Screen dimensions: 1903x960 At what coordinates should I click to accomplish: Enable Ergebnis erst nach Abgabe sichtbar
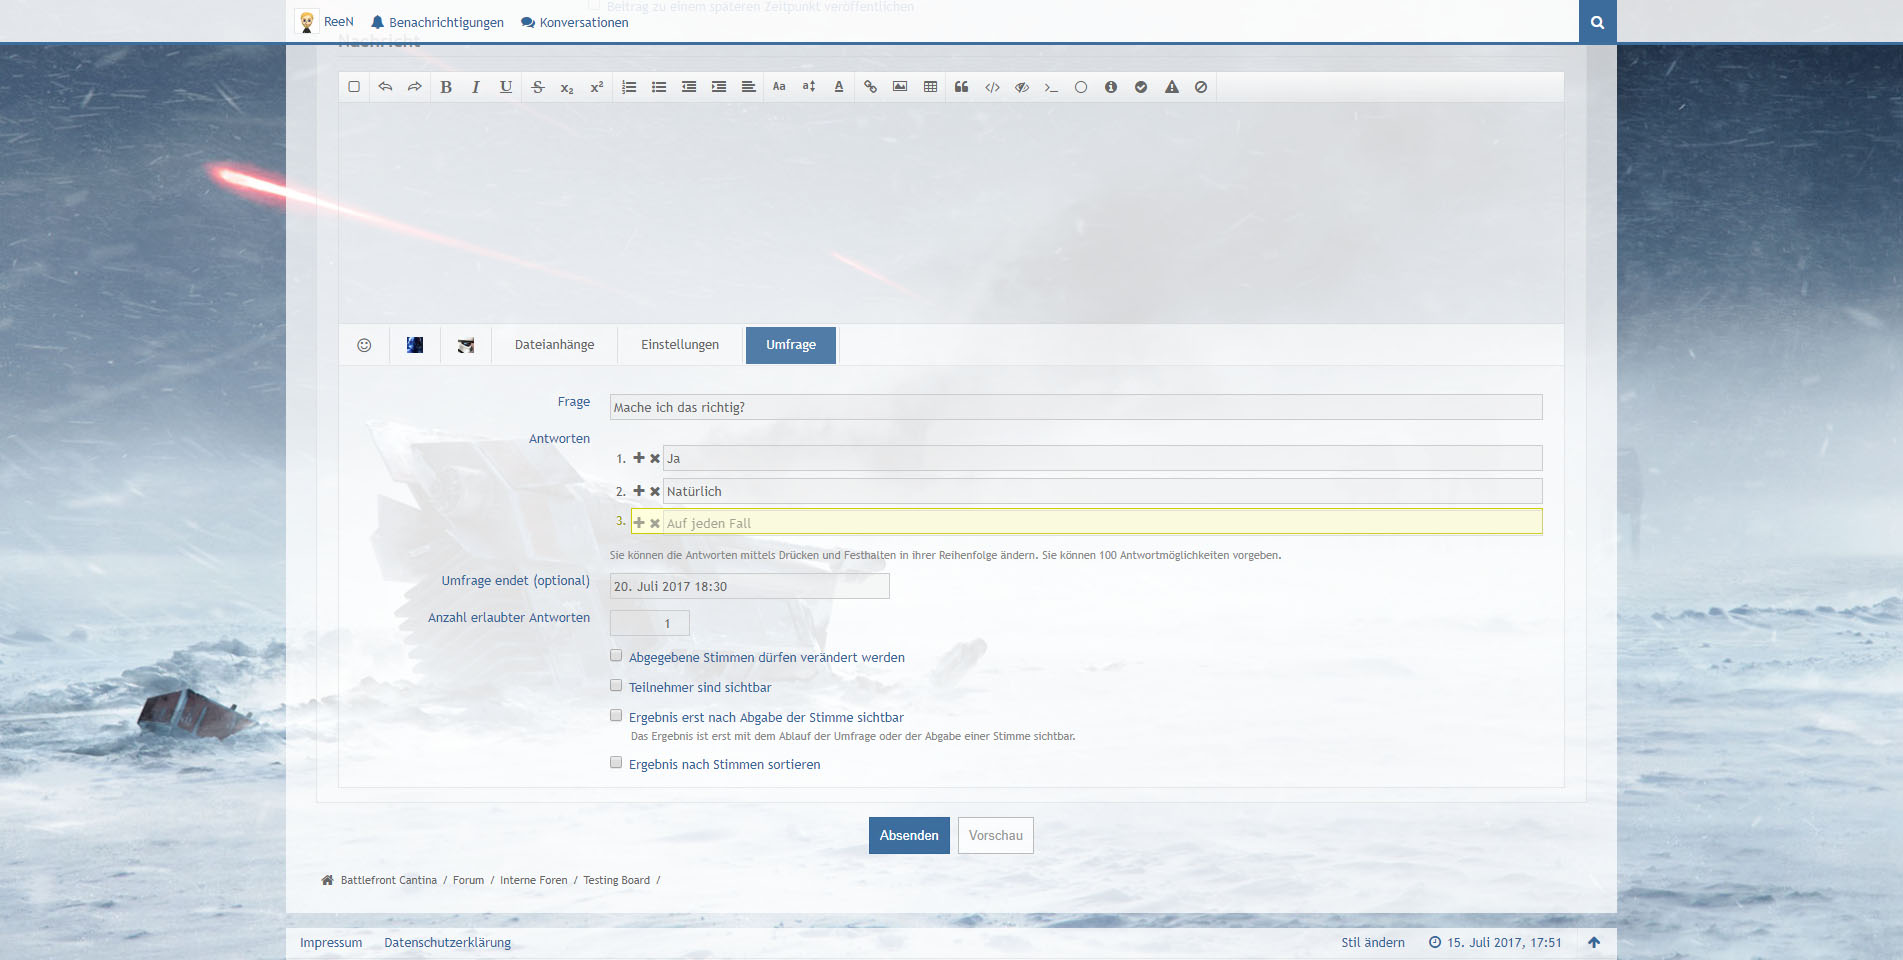click(x=616, y=716)
